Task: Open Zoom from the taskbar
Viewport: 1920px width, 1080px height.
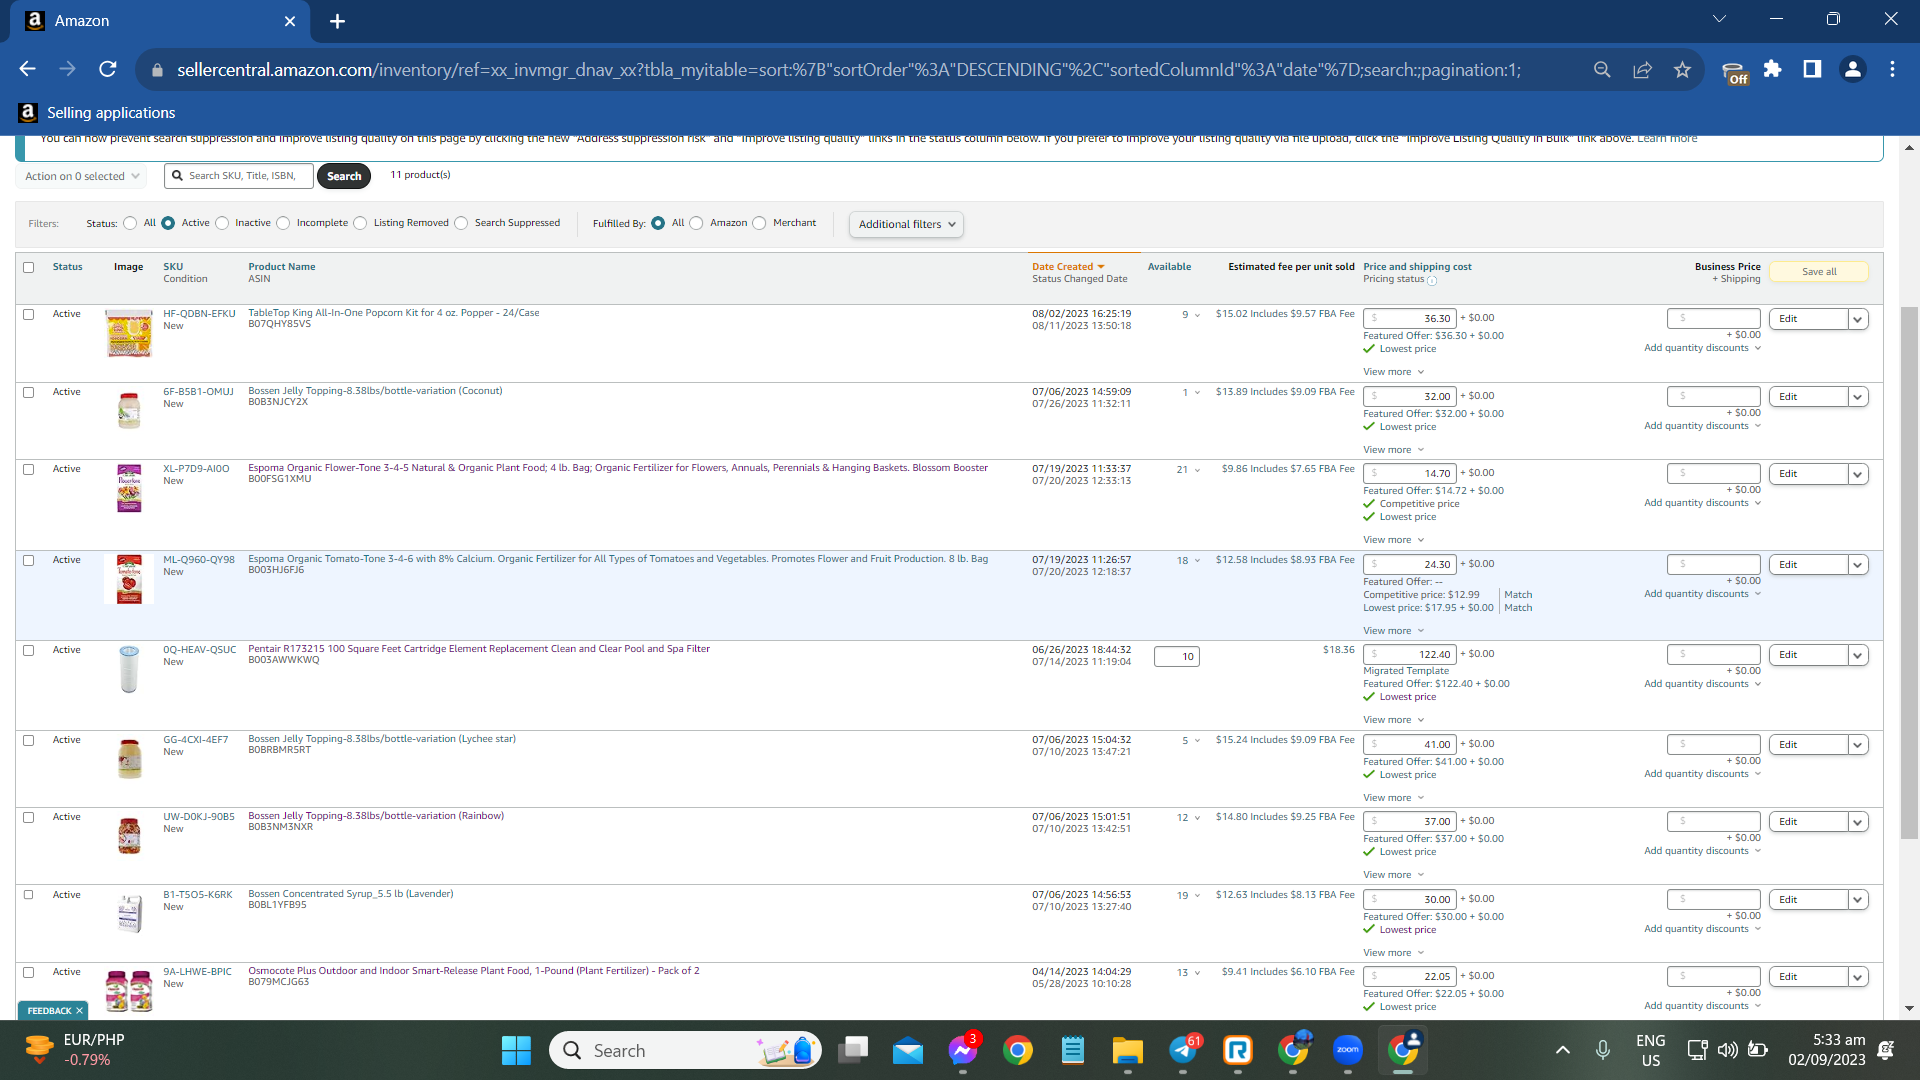Action: click(x=1347, y=1050)
